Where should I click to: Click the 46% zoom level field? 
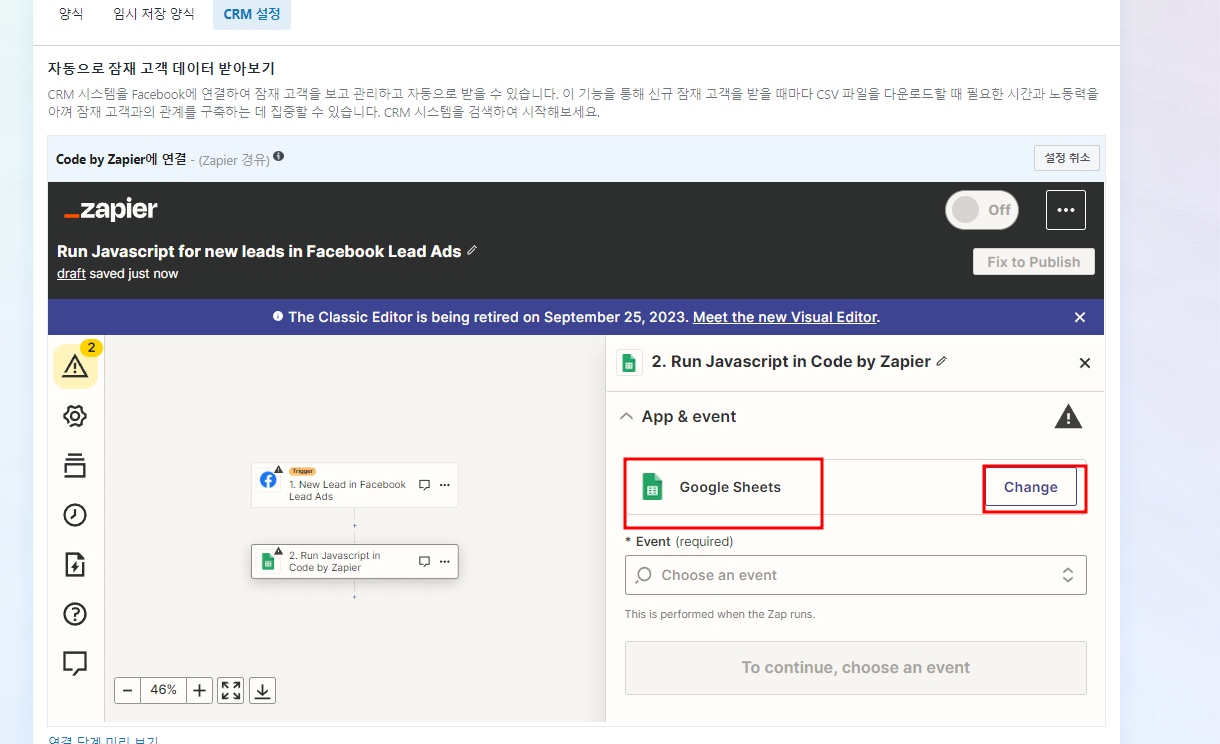coord(163,690)
